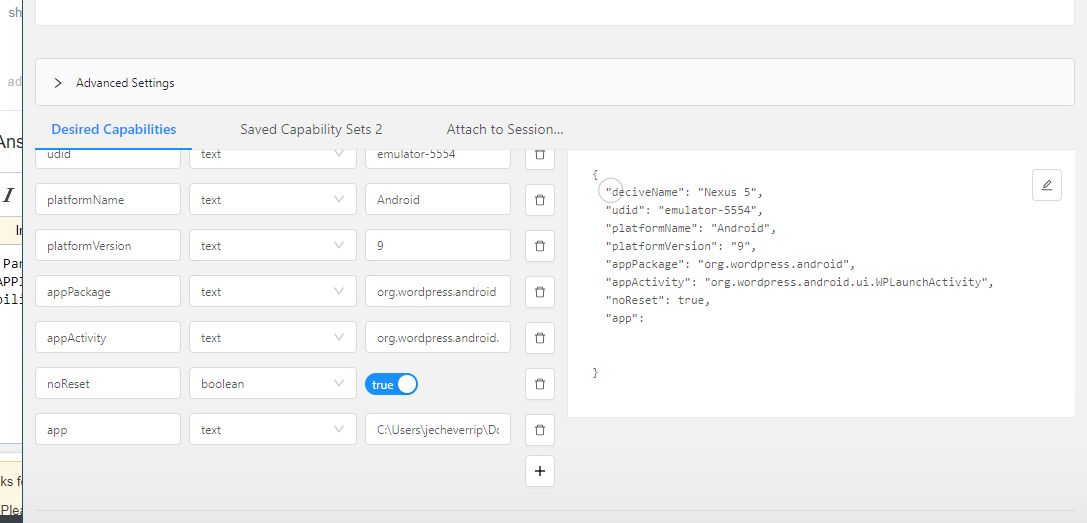Viewport: 1087px width, 523px height.
Task: Open the type dropdown for appPackage
Action: tap(272, 292)
